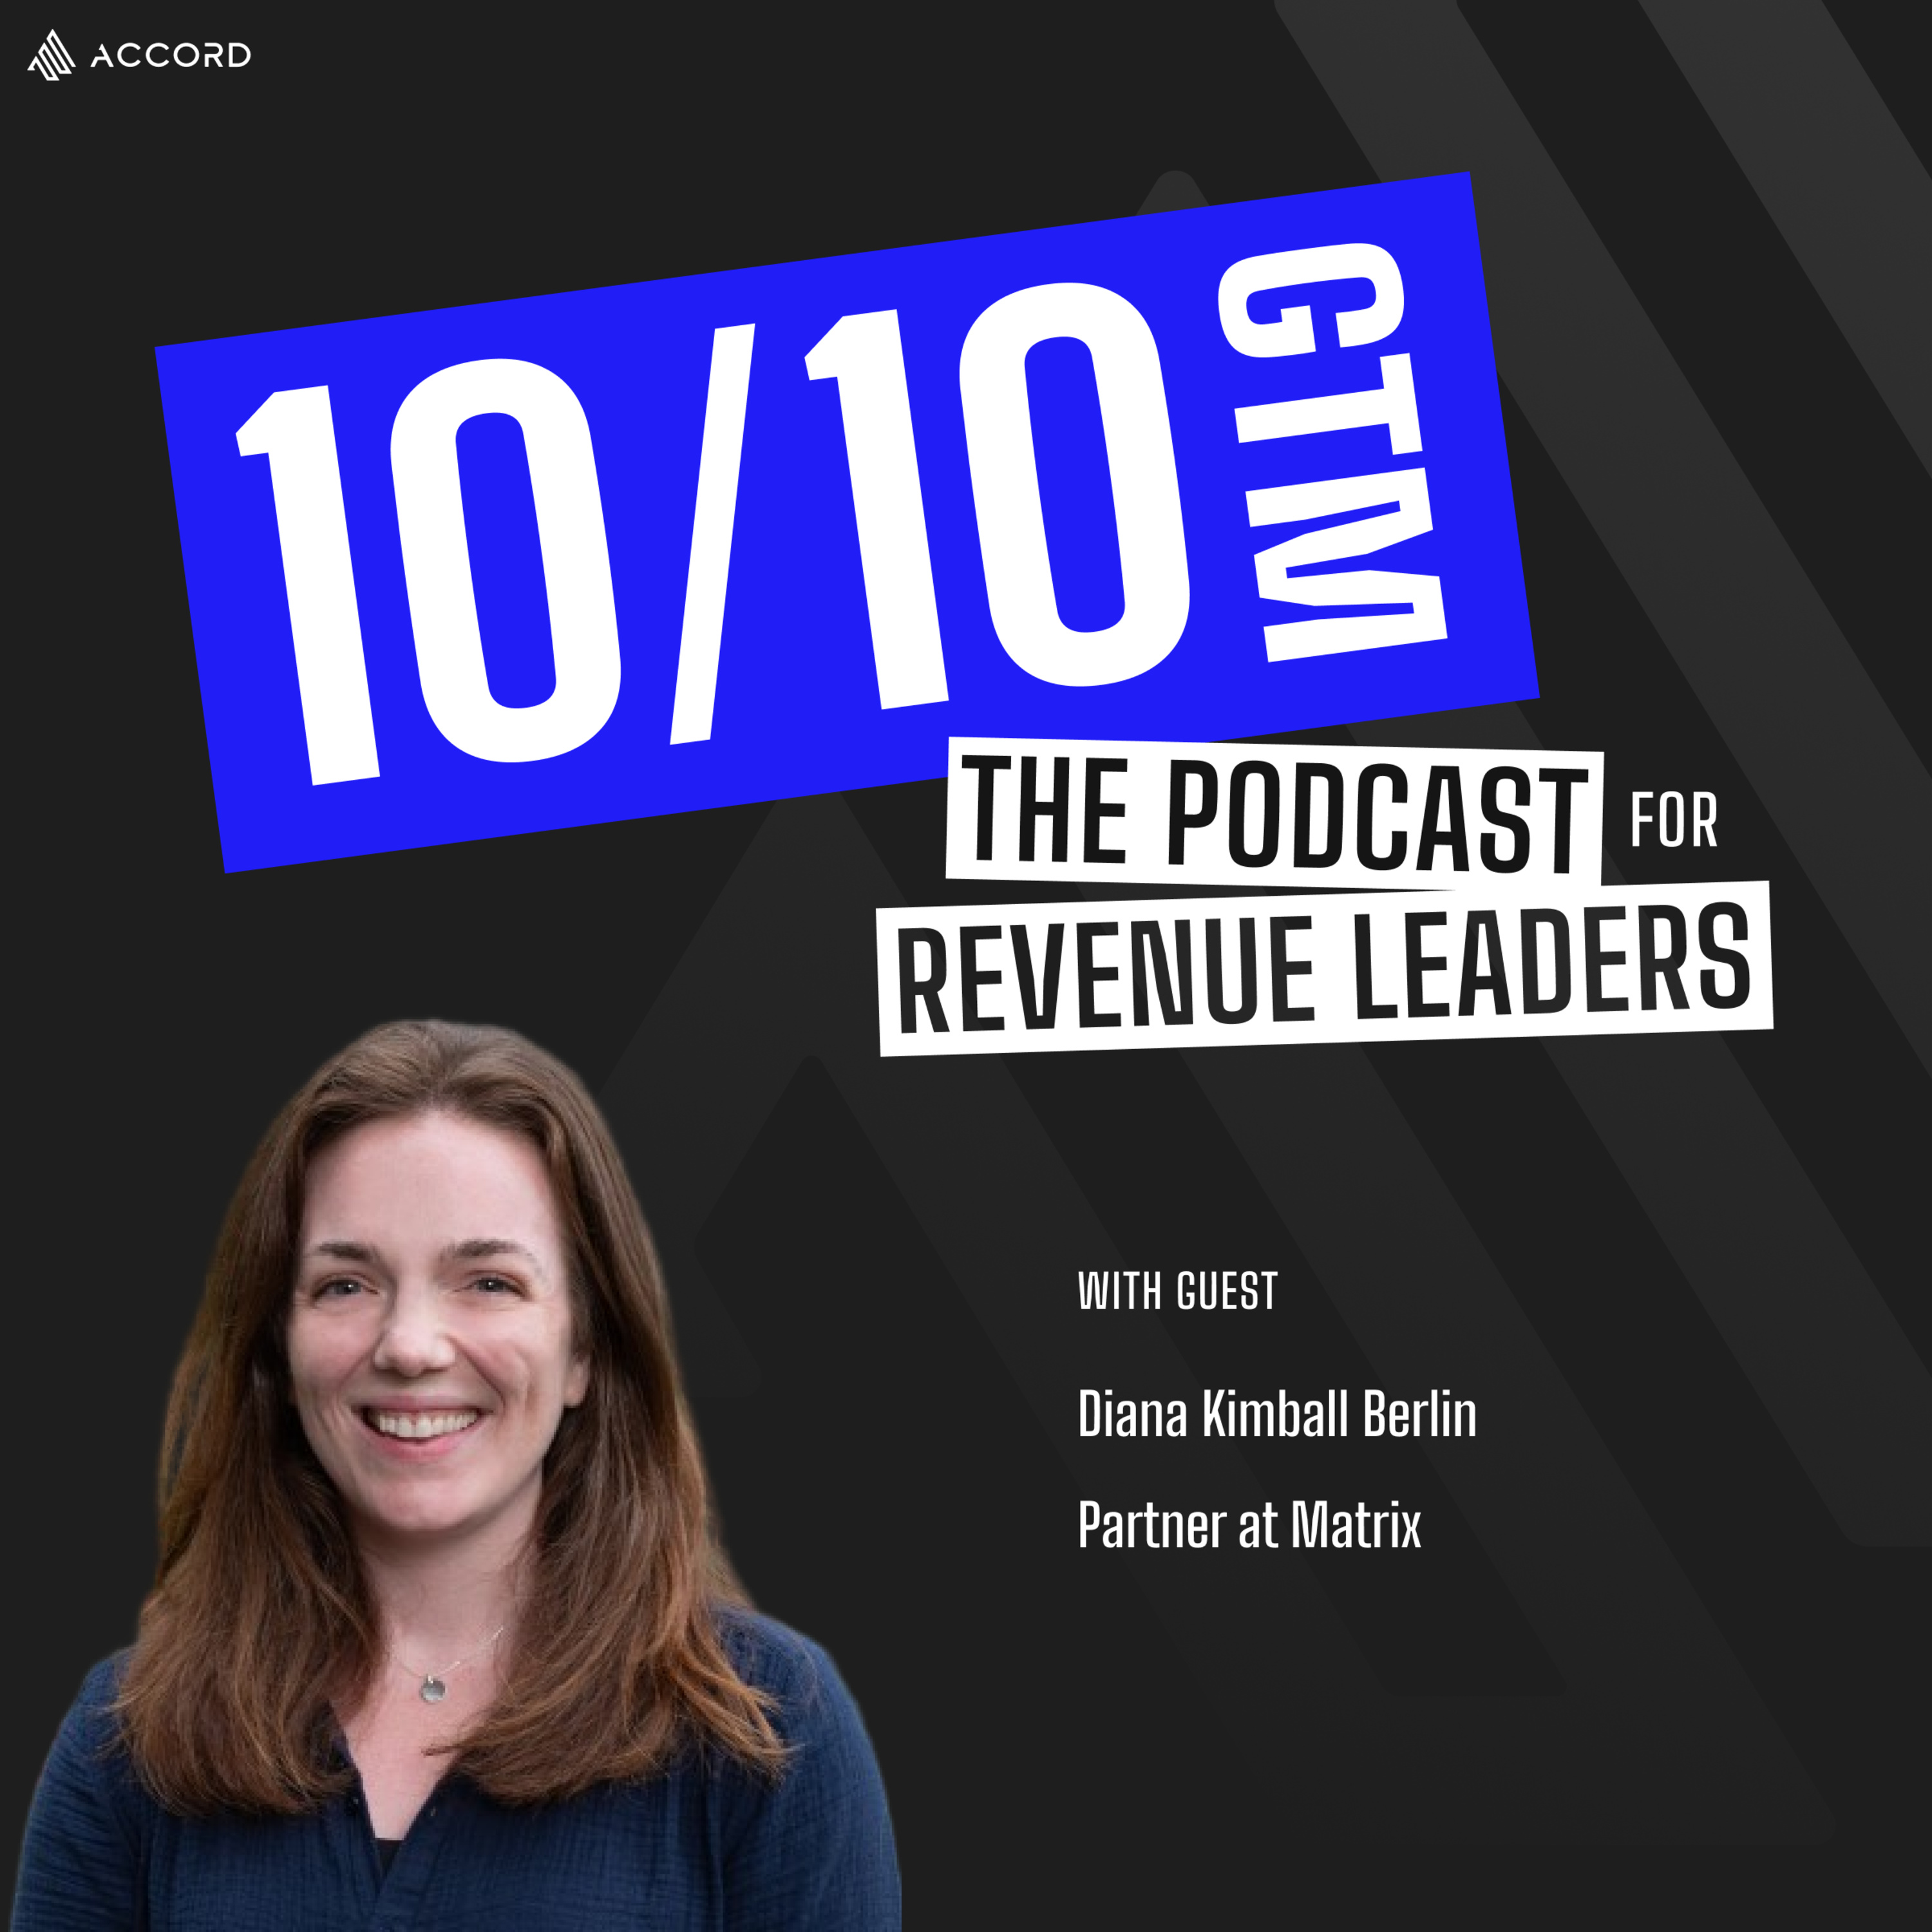This screenshot has width=1932, height=1932.
Task: Select the large 10/10 title text
Action: [x=713, y=534]
